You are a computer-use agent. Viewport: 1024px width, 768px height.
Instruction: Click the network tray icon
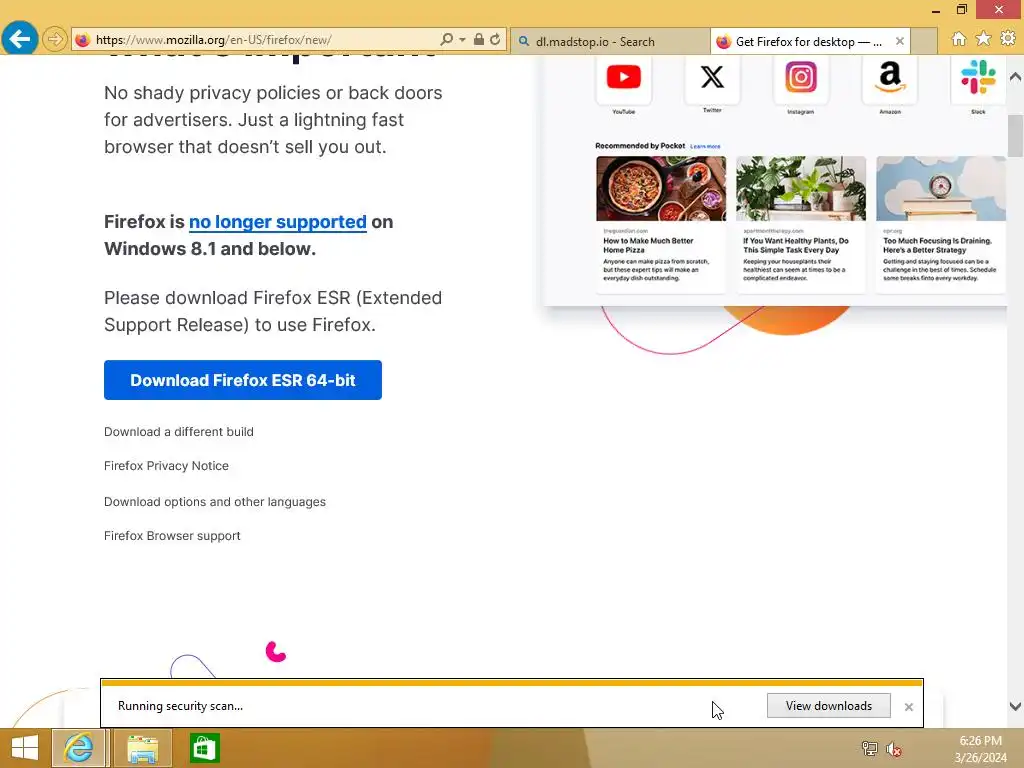[869, 748]
